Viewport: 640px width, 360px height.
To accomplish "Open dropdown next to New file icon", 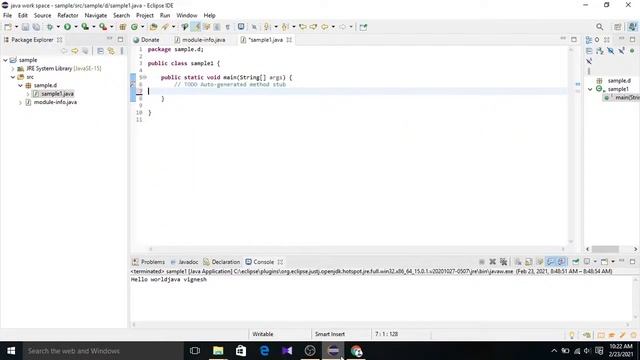I will tap(16, 27).
